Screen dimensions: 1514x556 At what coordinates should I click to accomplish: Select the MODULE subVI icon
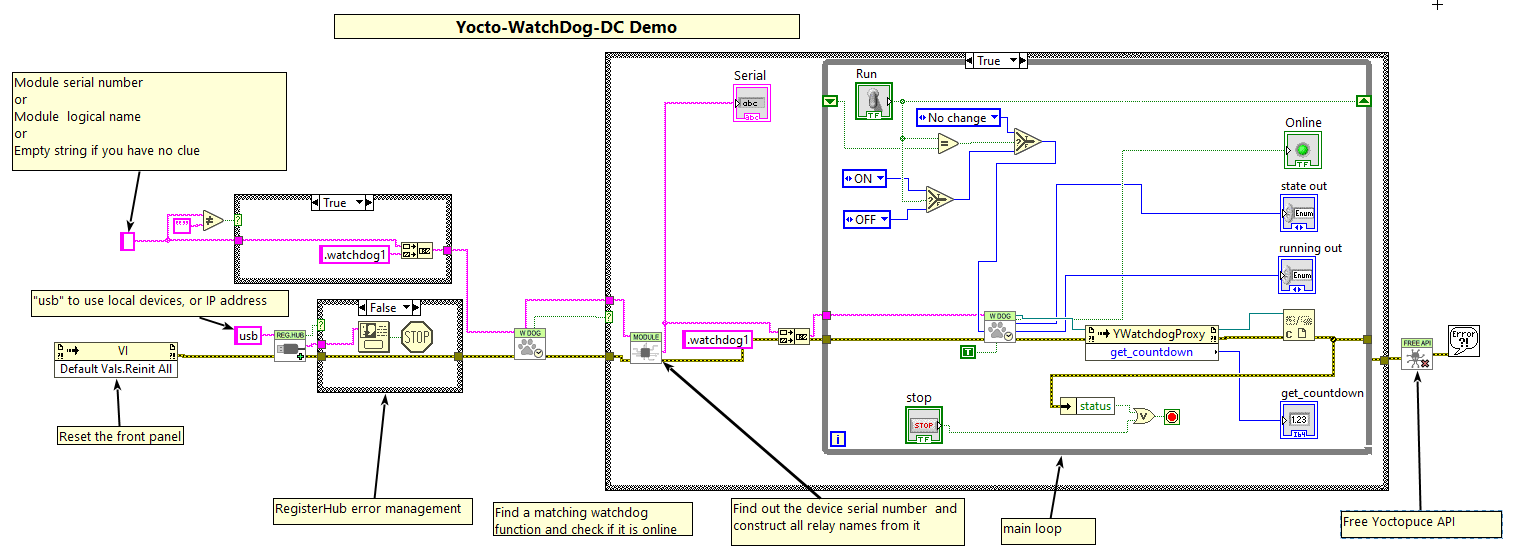pos(645,347)
